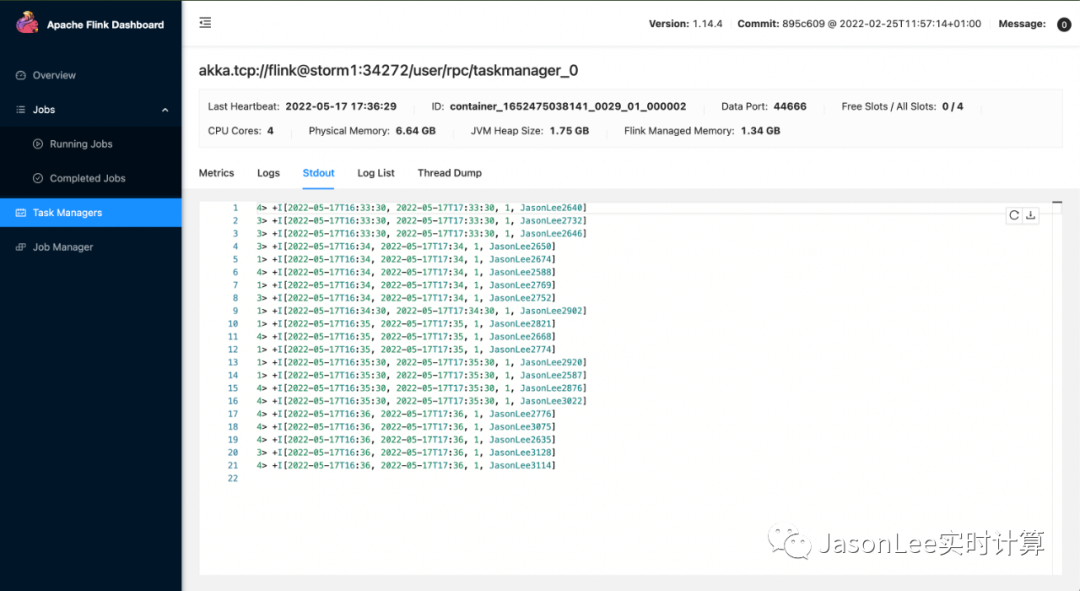Click the Overview dashboard icon
The image size is (1080, 591).
point(21,75)
